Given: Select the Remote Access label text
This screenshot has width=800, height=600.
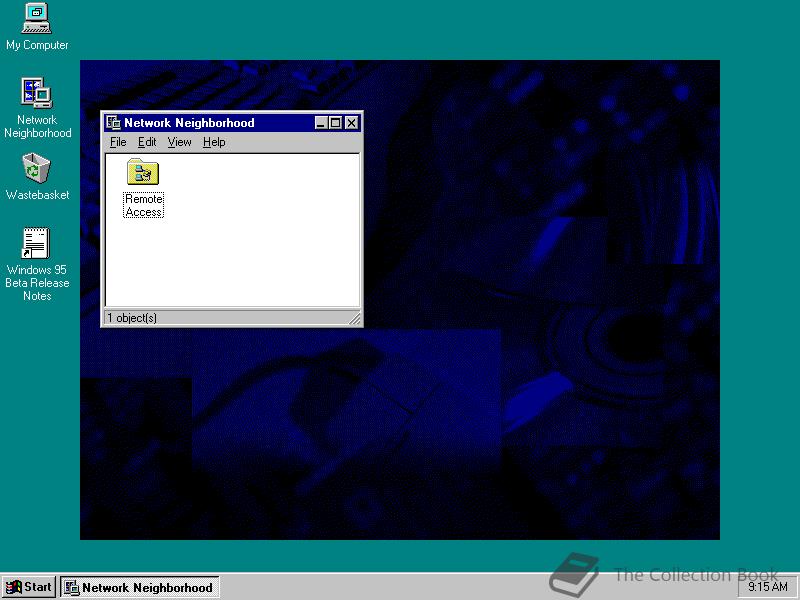Looking at the screenshot, I should click(x=143, y=205).
